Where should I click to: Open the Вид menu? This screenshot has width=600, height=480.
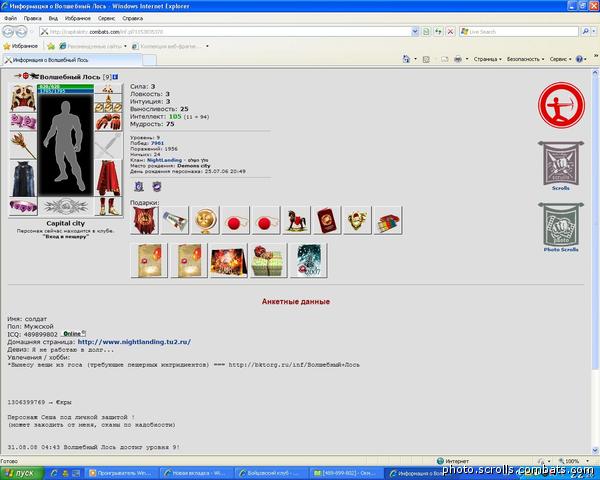pos(53,18)
